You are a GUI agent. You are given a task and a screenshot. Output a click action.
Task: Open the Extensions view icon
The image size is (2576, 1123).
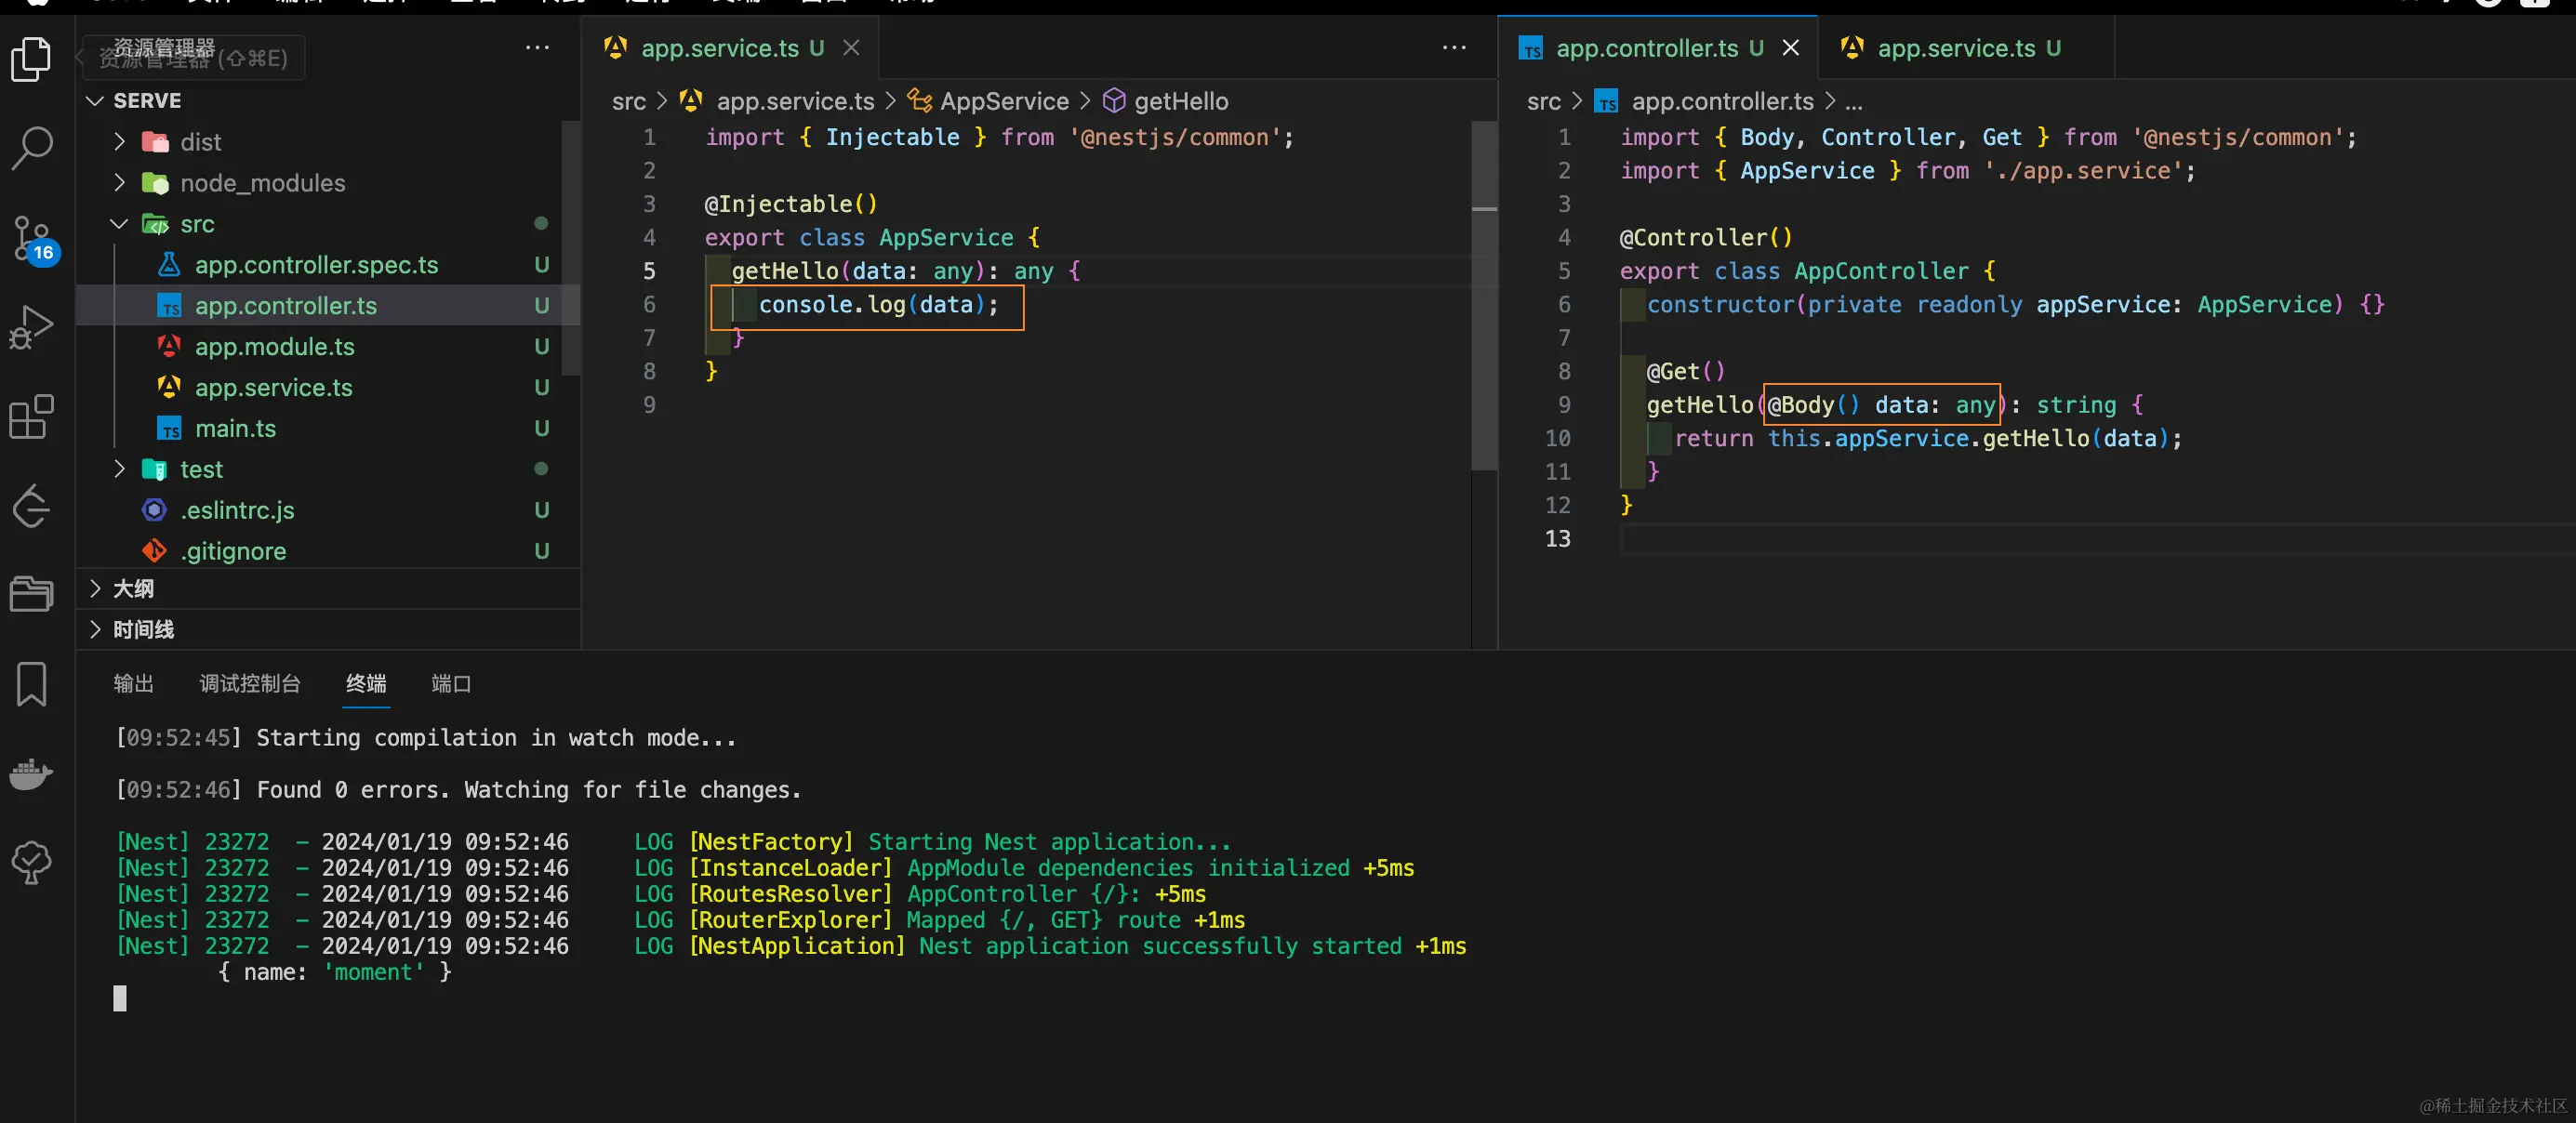[x=31, y=417]
